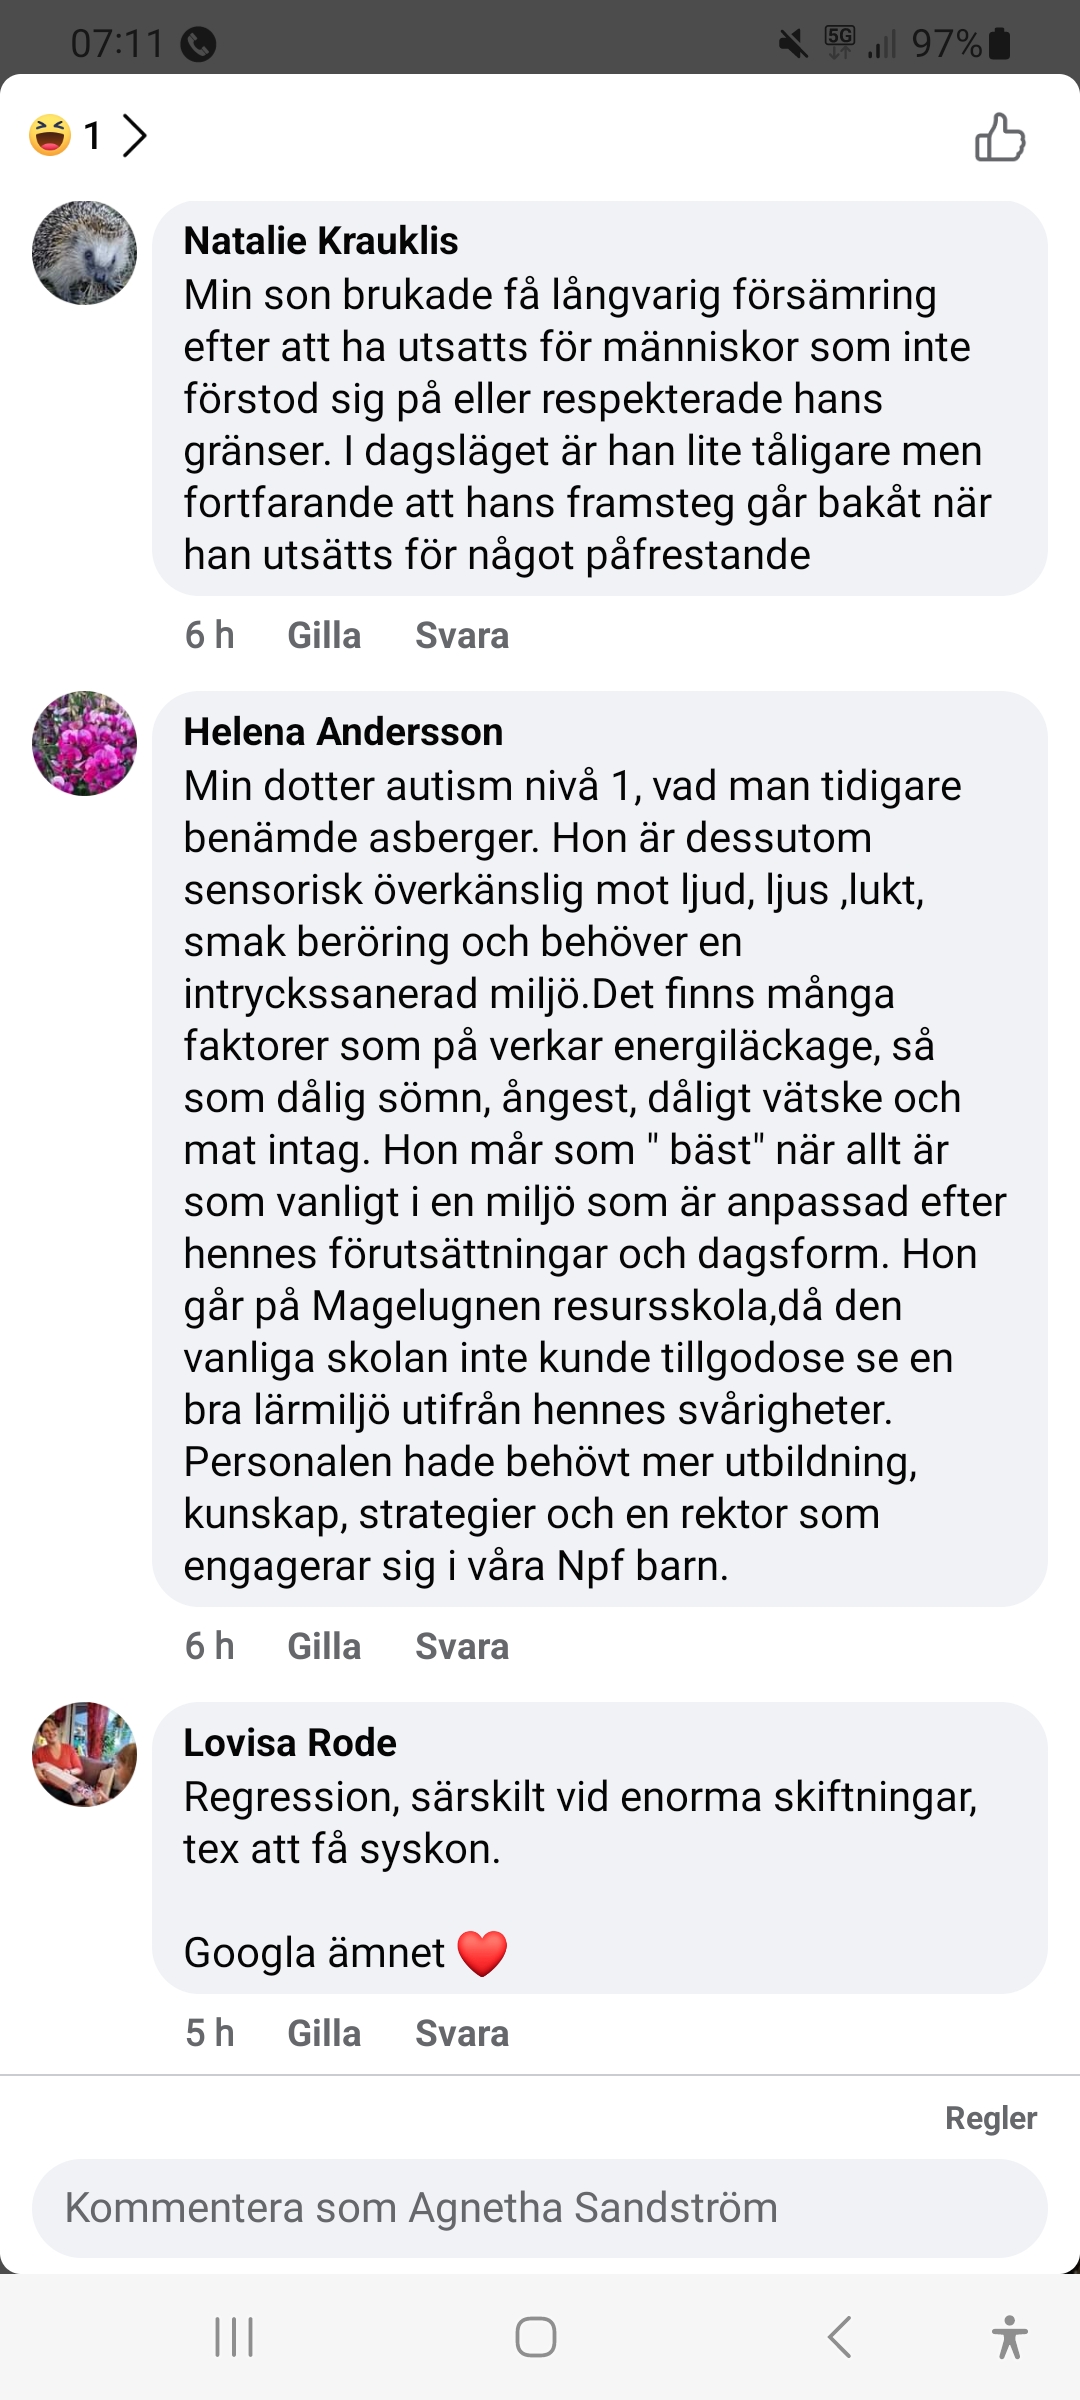1080x2400 pixels.
Task: Like Lovisa Rode's comment with Gilla
Action: (323, 2033)
